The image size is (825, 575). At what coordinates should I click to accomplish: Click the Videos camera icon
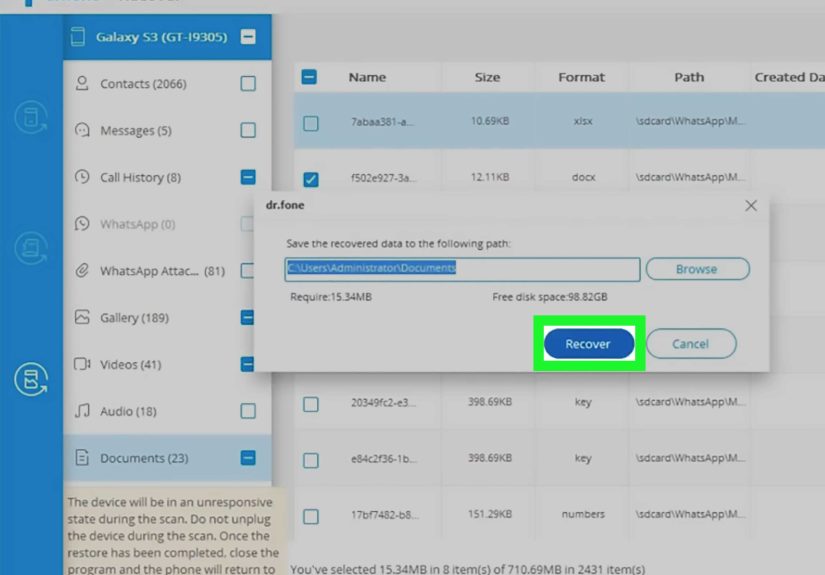click(82, 364)
